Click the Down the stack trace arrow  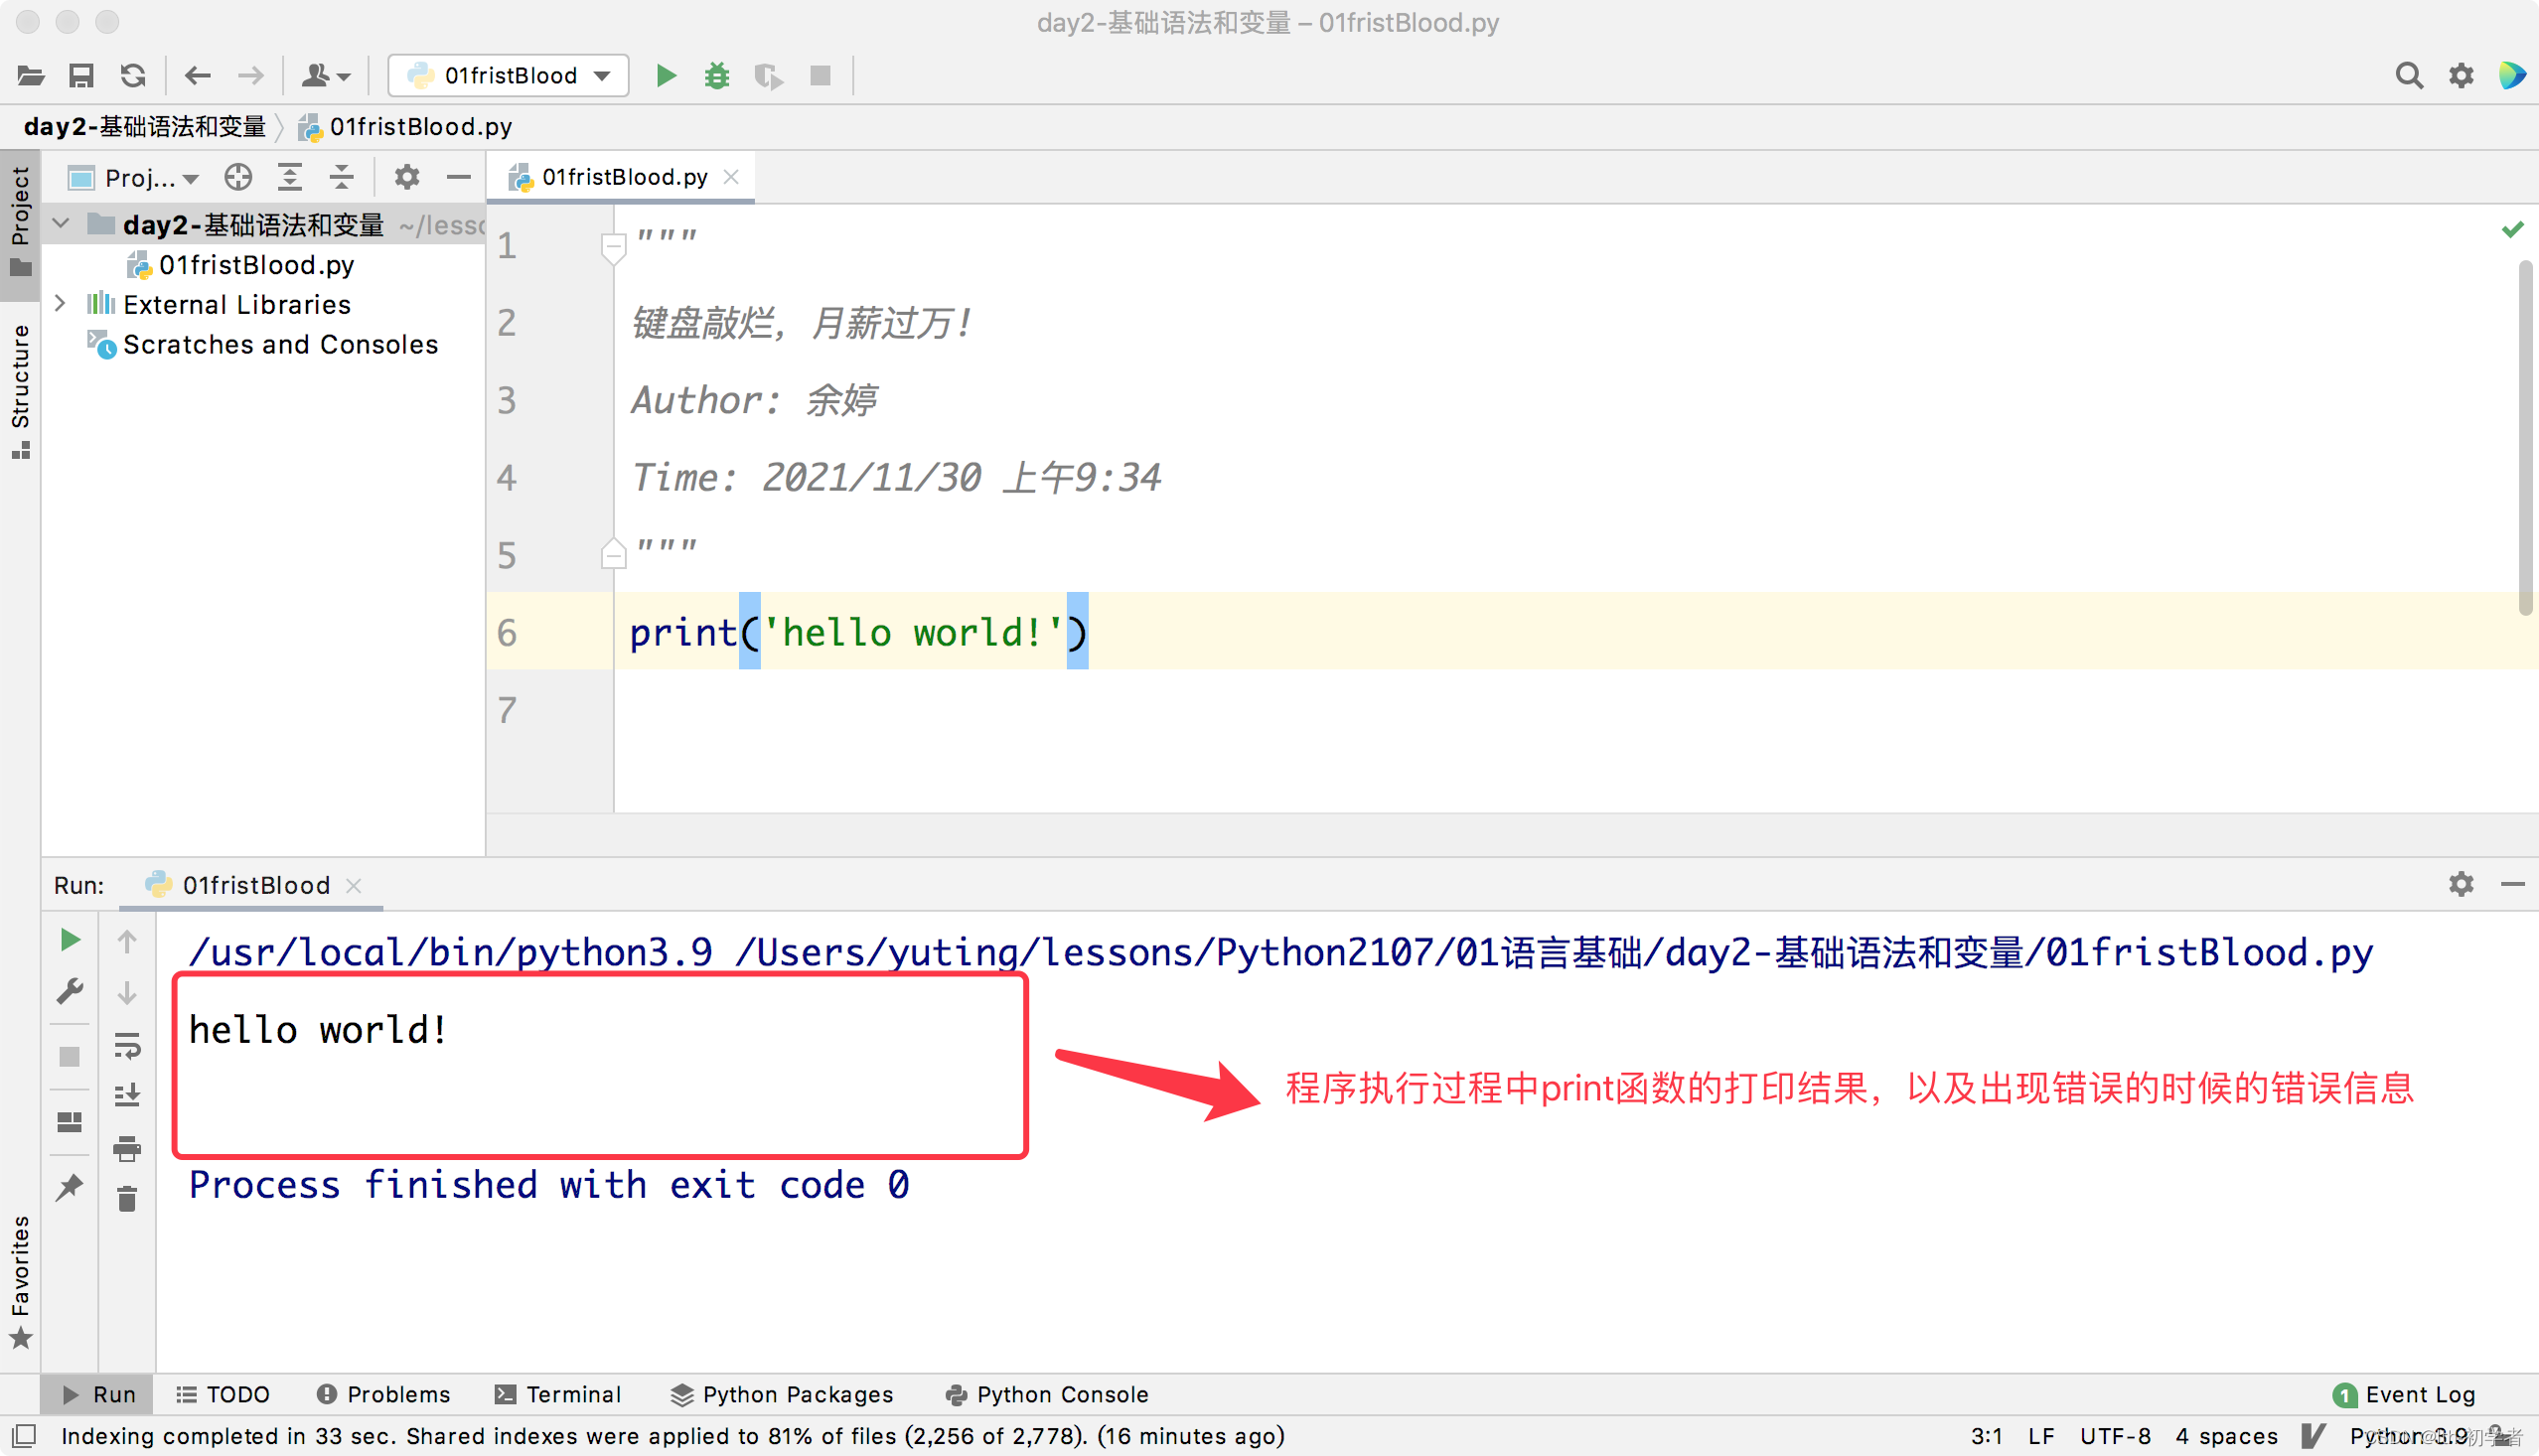pyautogui.click(x=127, y=993)
